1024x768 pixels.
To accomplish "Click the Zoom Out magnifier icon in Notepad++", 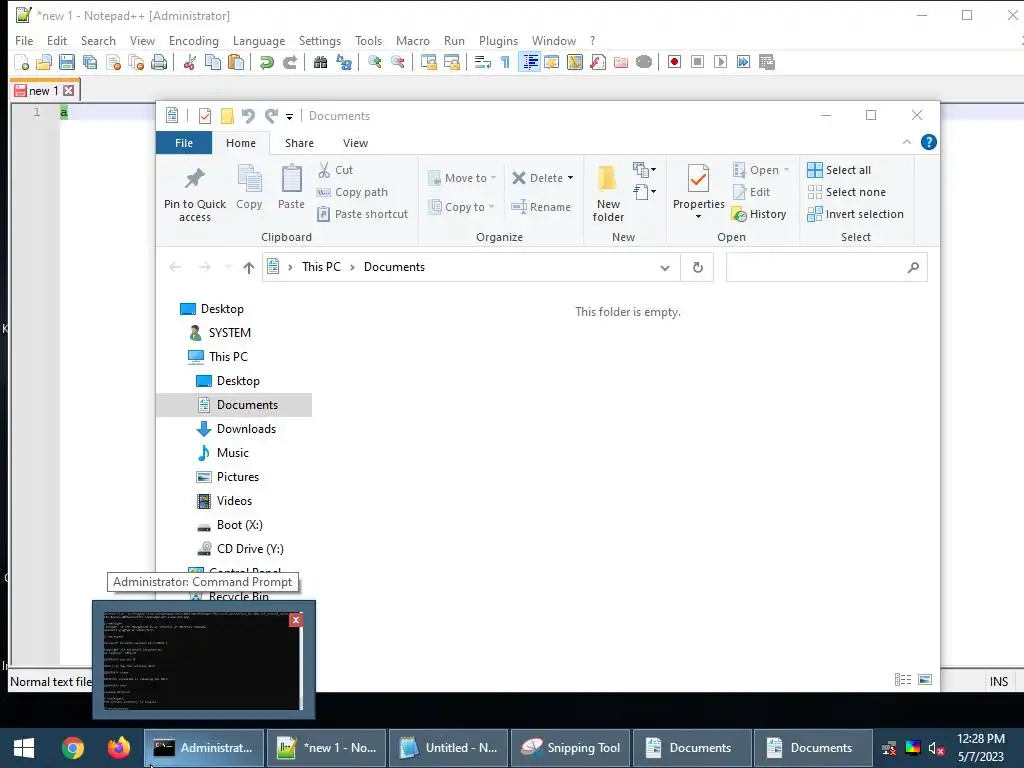I will (398, 62).
